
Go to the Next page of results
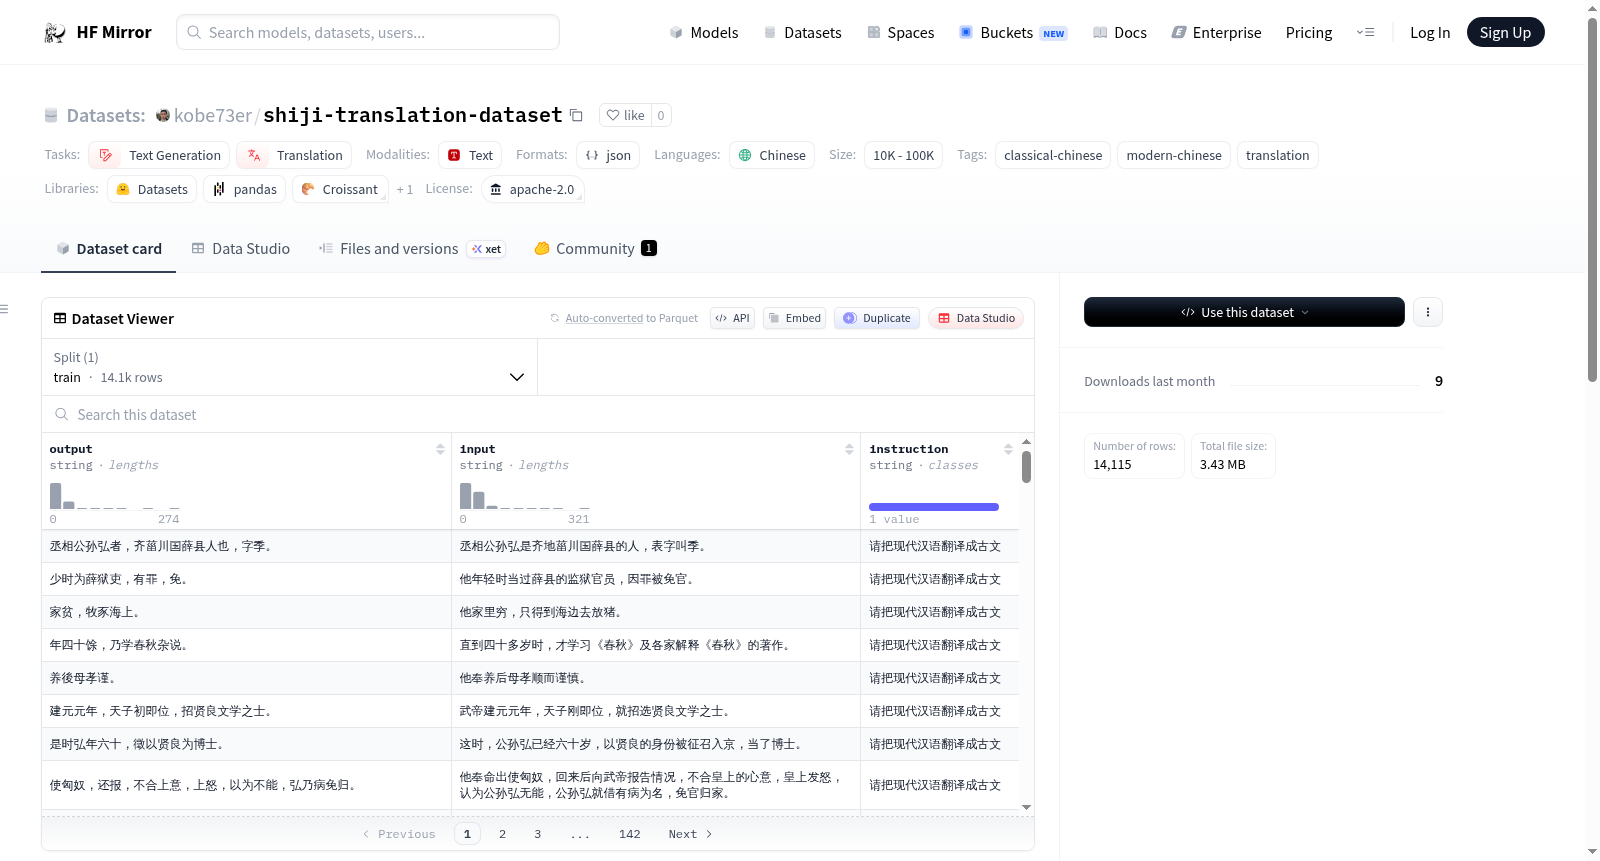[690, 834]
